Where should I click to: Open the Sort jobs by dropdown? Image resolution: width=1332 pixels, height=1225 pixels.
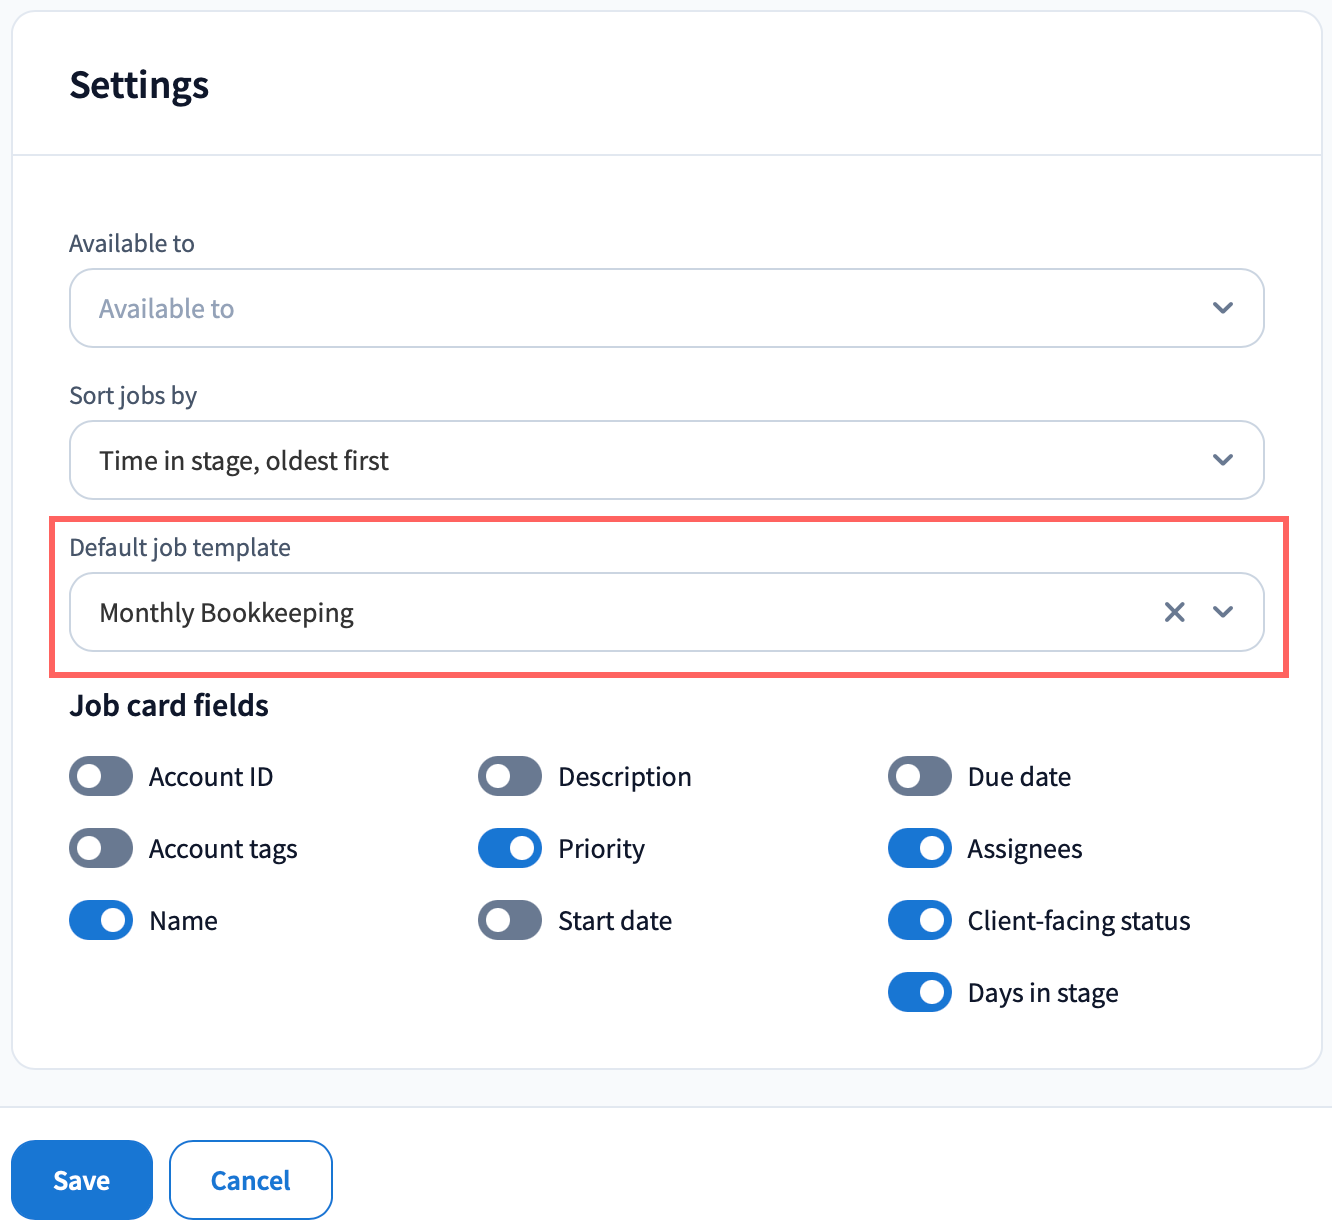pyautogui.click(x=1222, y=460)
